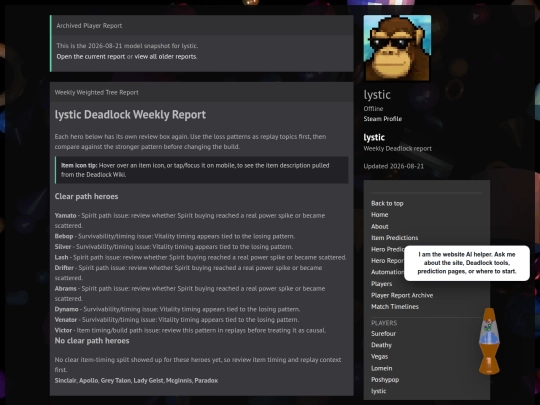Click 'lystic Deadlock Weekly Report' title

click(130, 115)
